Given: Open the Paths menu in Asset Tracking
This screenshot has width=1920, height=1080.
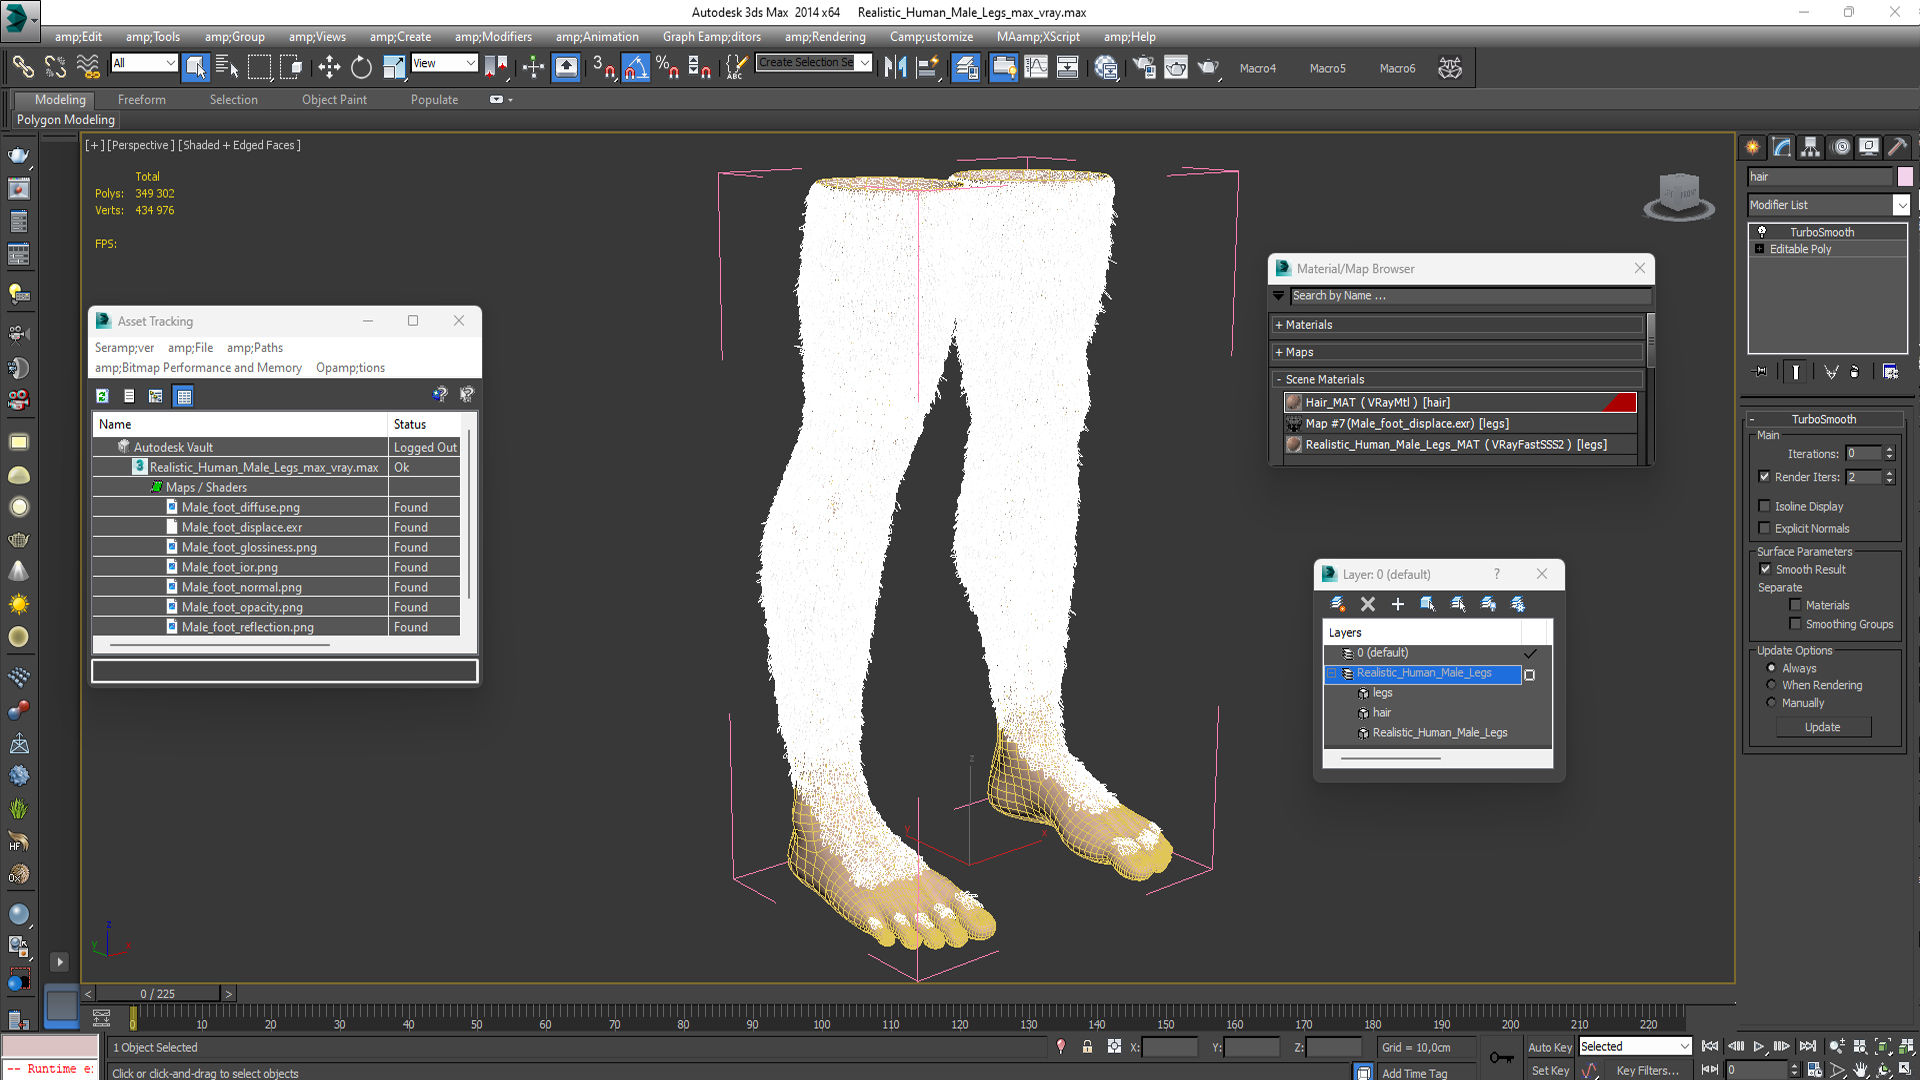Looking at the screenshot, I should (255, 348).
